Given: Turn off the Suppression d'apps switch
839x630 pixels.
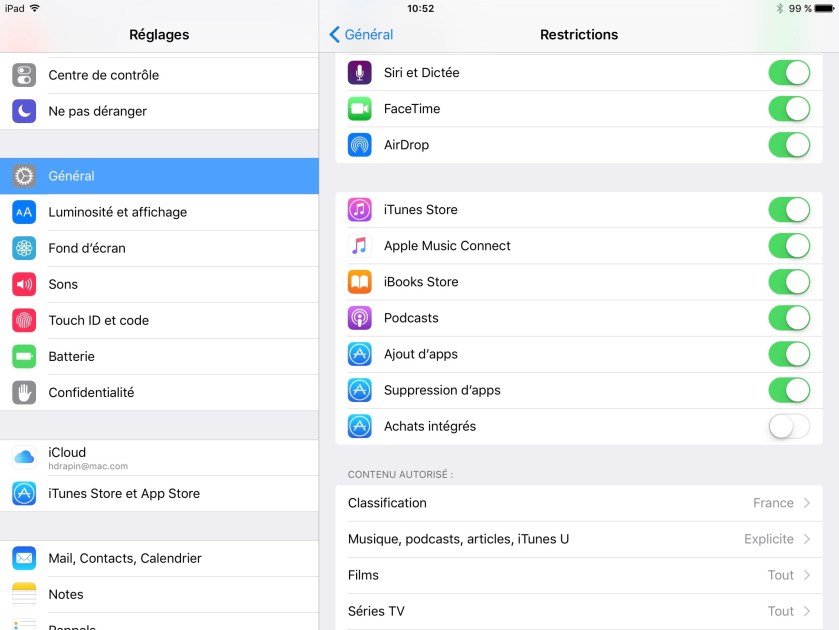Looking at the screenshot, I should (x=788, y=390).
